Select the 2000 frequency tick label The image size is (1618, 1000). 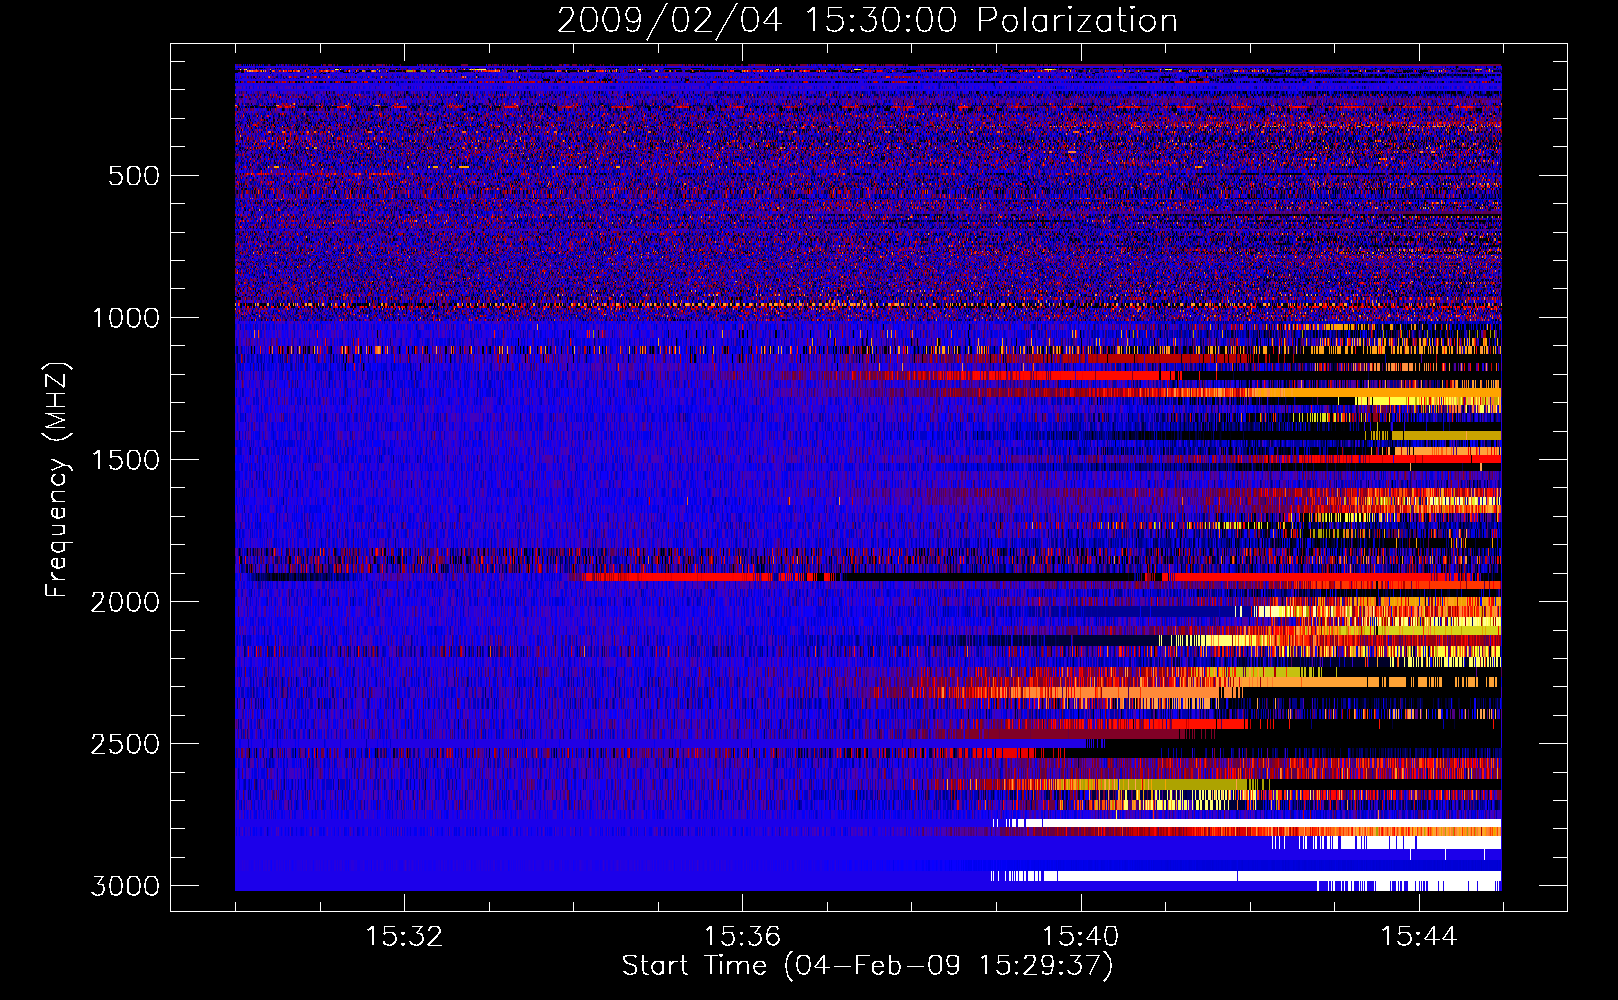coord(125,602)
